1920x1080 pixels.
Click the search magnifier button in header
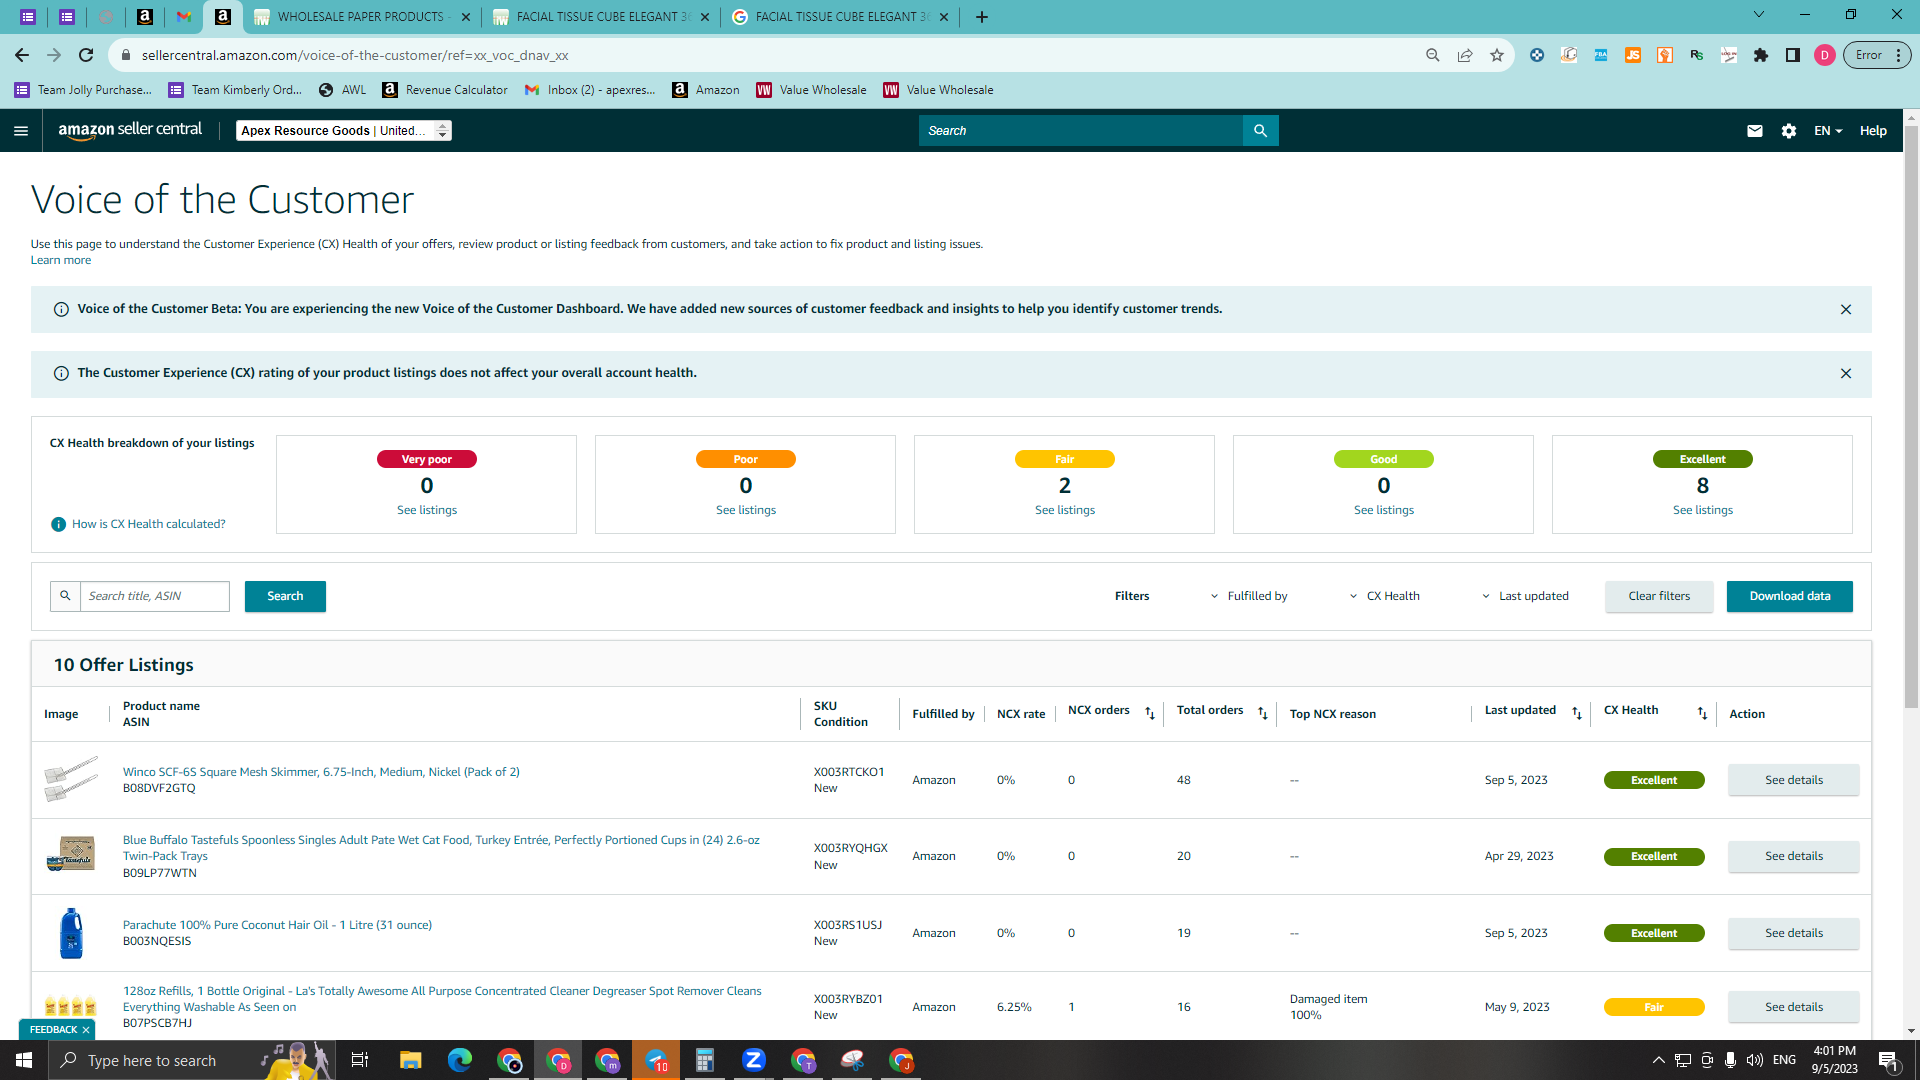(x=1260, y=131)
